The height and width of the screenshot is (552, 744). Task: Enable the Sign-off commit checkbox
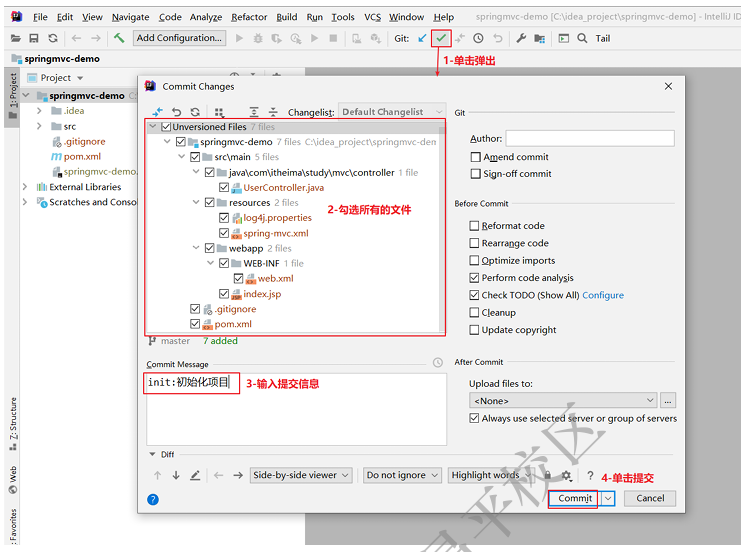point(475,174)
